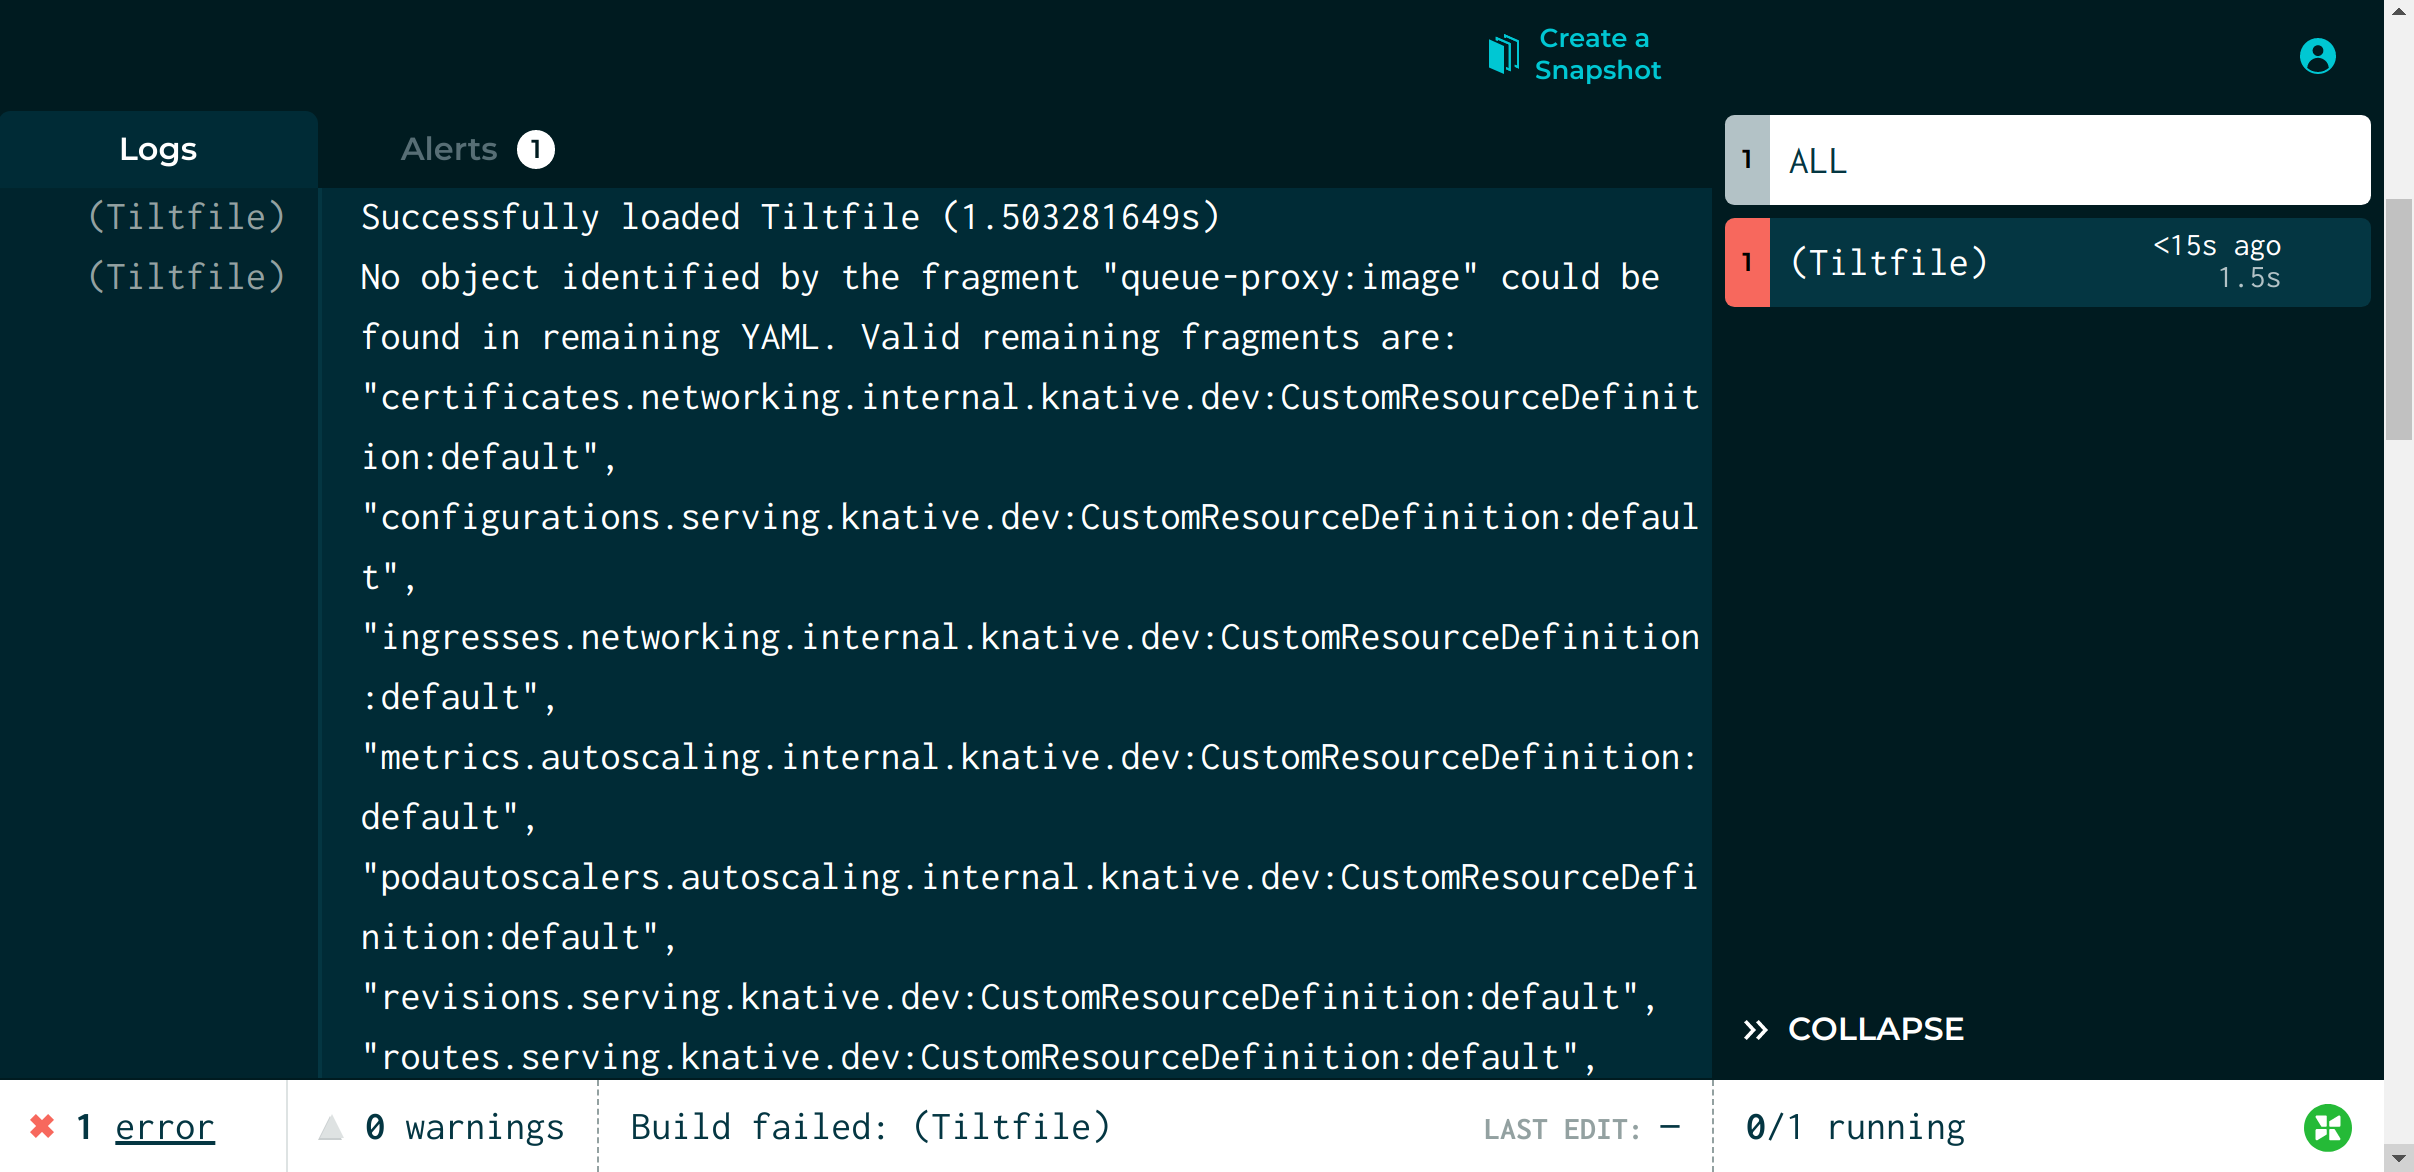Image resolution: width=2414 pixels, height=1172 pixels.
Task: Click the revisions.serving.knative.dev log line
Action: click(1009, 997)
